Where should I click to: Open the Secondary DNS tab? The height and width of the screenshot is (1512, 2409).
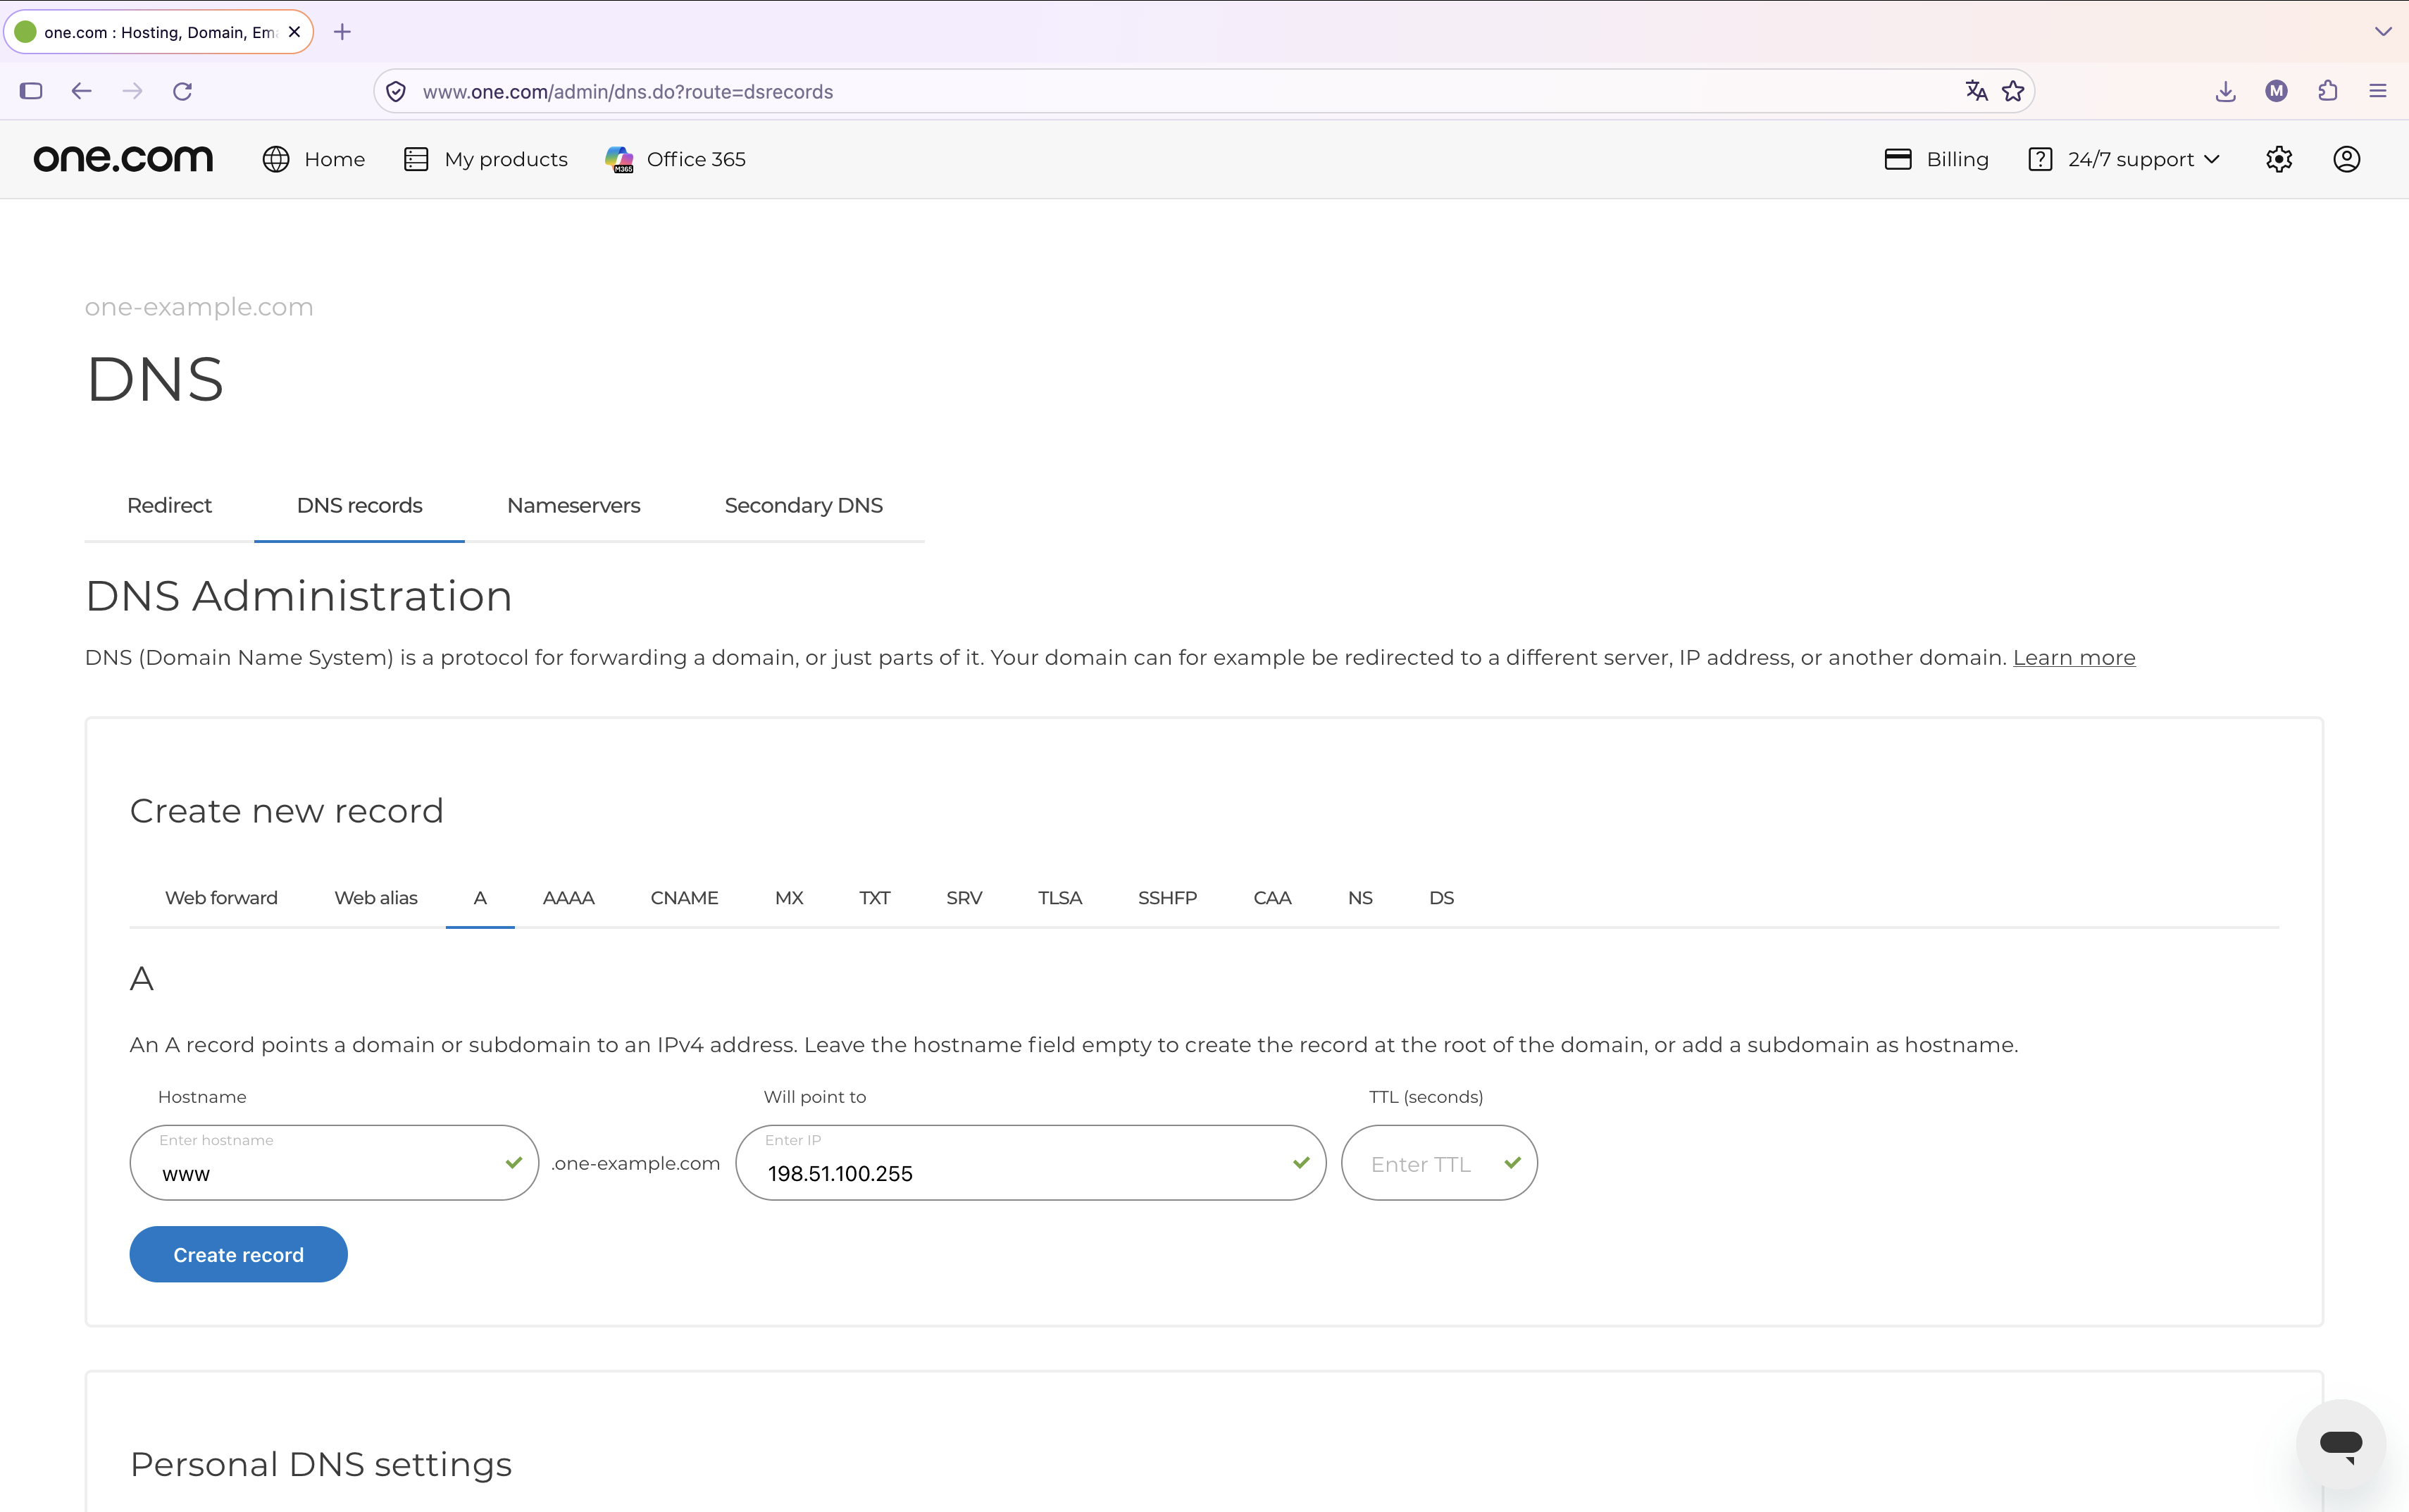click(803, 505)
